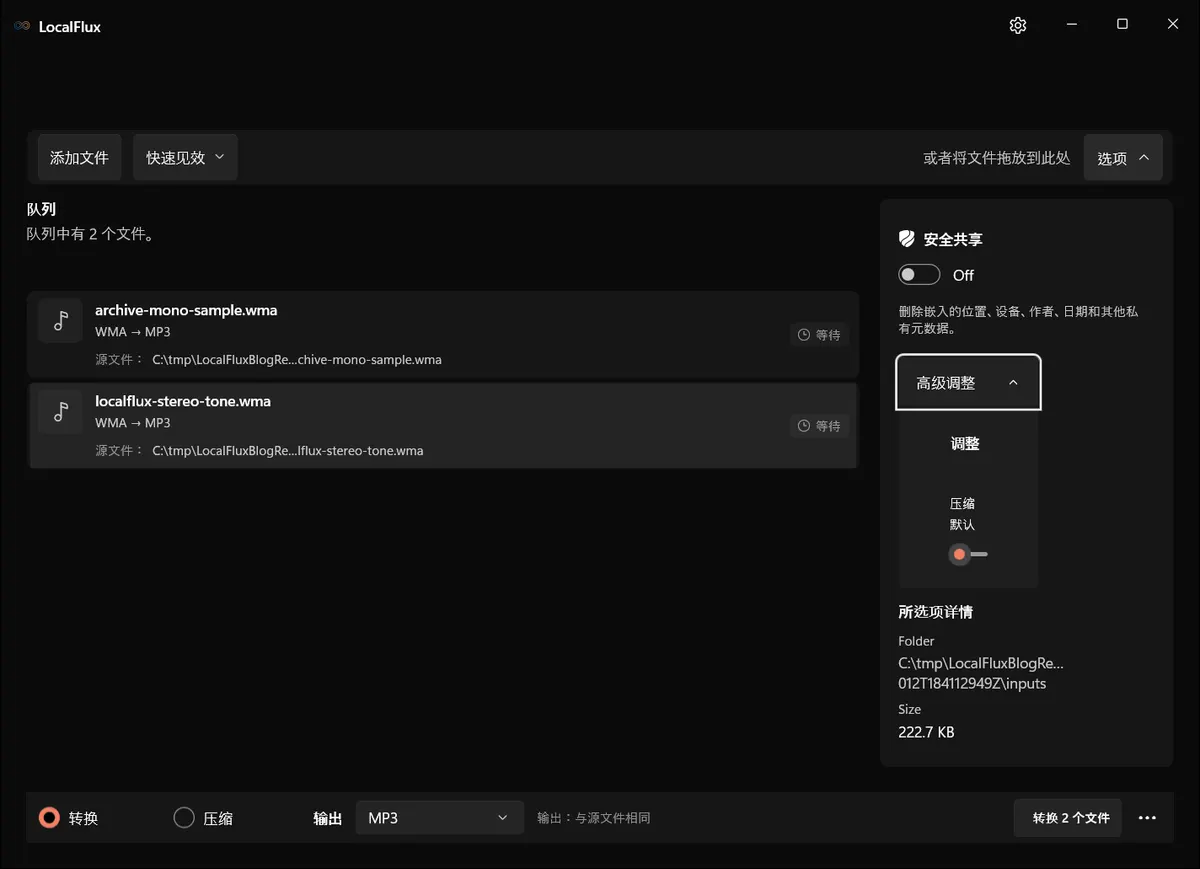Click the 添加文件 button

pos(79,158)
